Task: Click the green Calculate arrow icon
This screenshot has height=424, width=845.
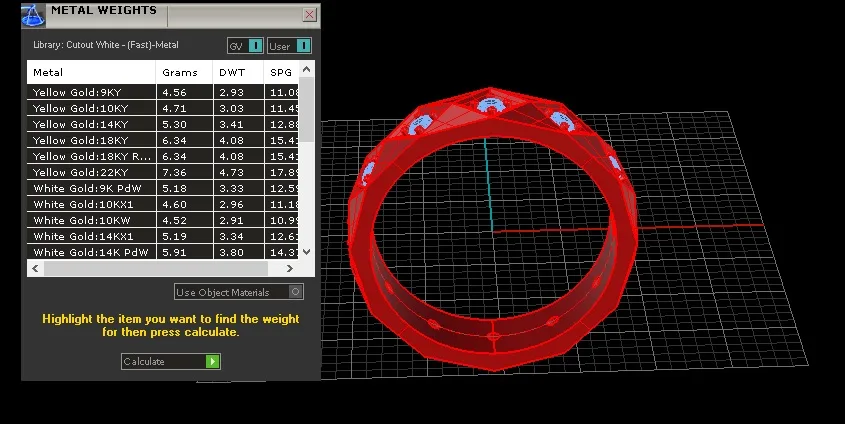Action: [212, 362]
